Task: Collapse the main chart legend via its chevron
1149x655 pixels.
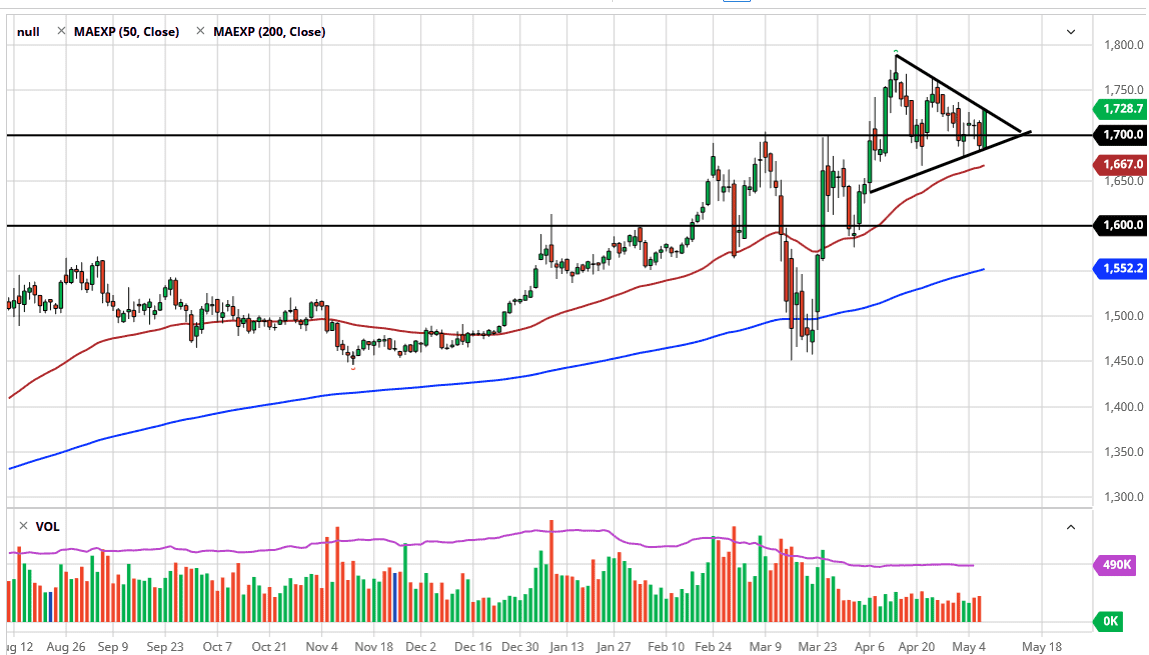Action: pos(1070,31)
